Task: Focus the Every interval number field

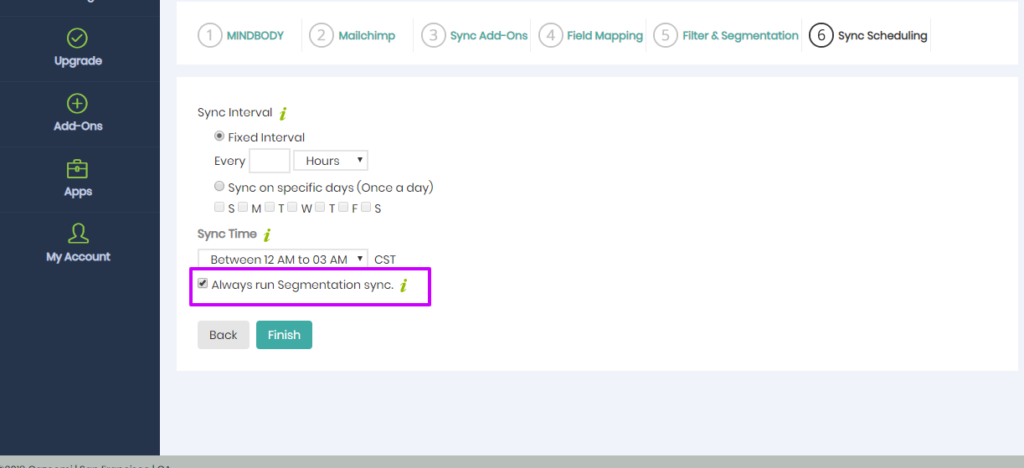Action: (270, 160)
